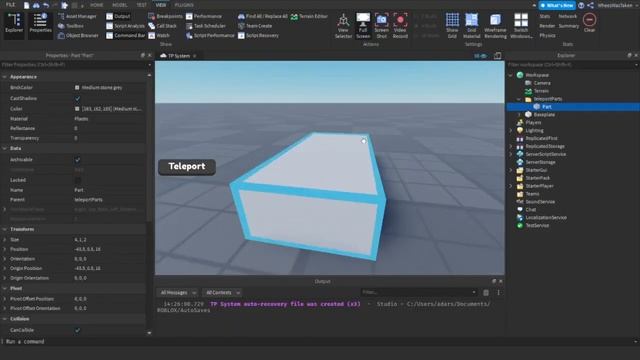Expand the Size property
Viewport: 640px width, 360px height.
[4, 240]
